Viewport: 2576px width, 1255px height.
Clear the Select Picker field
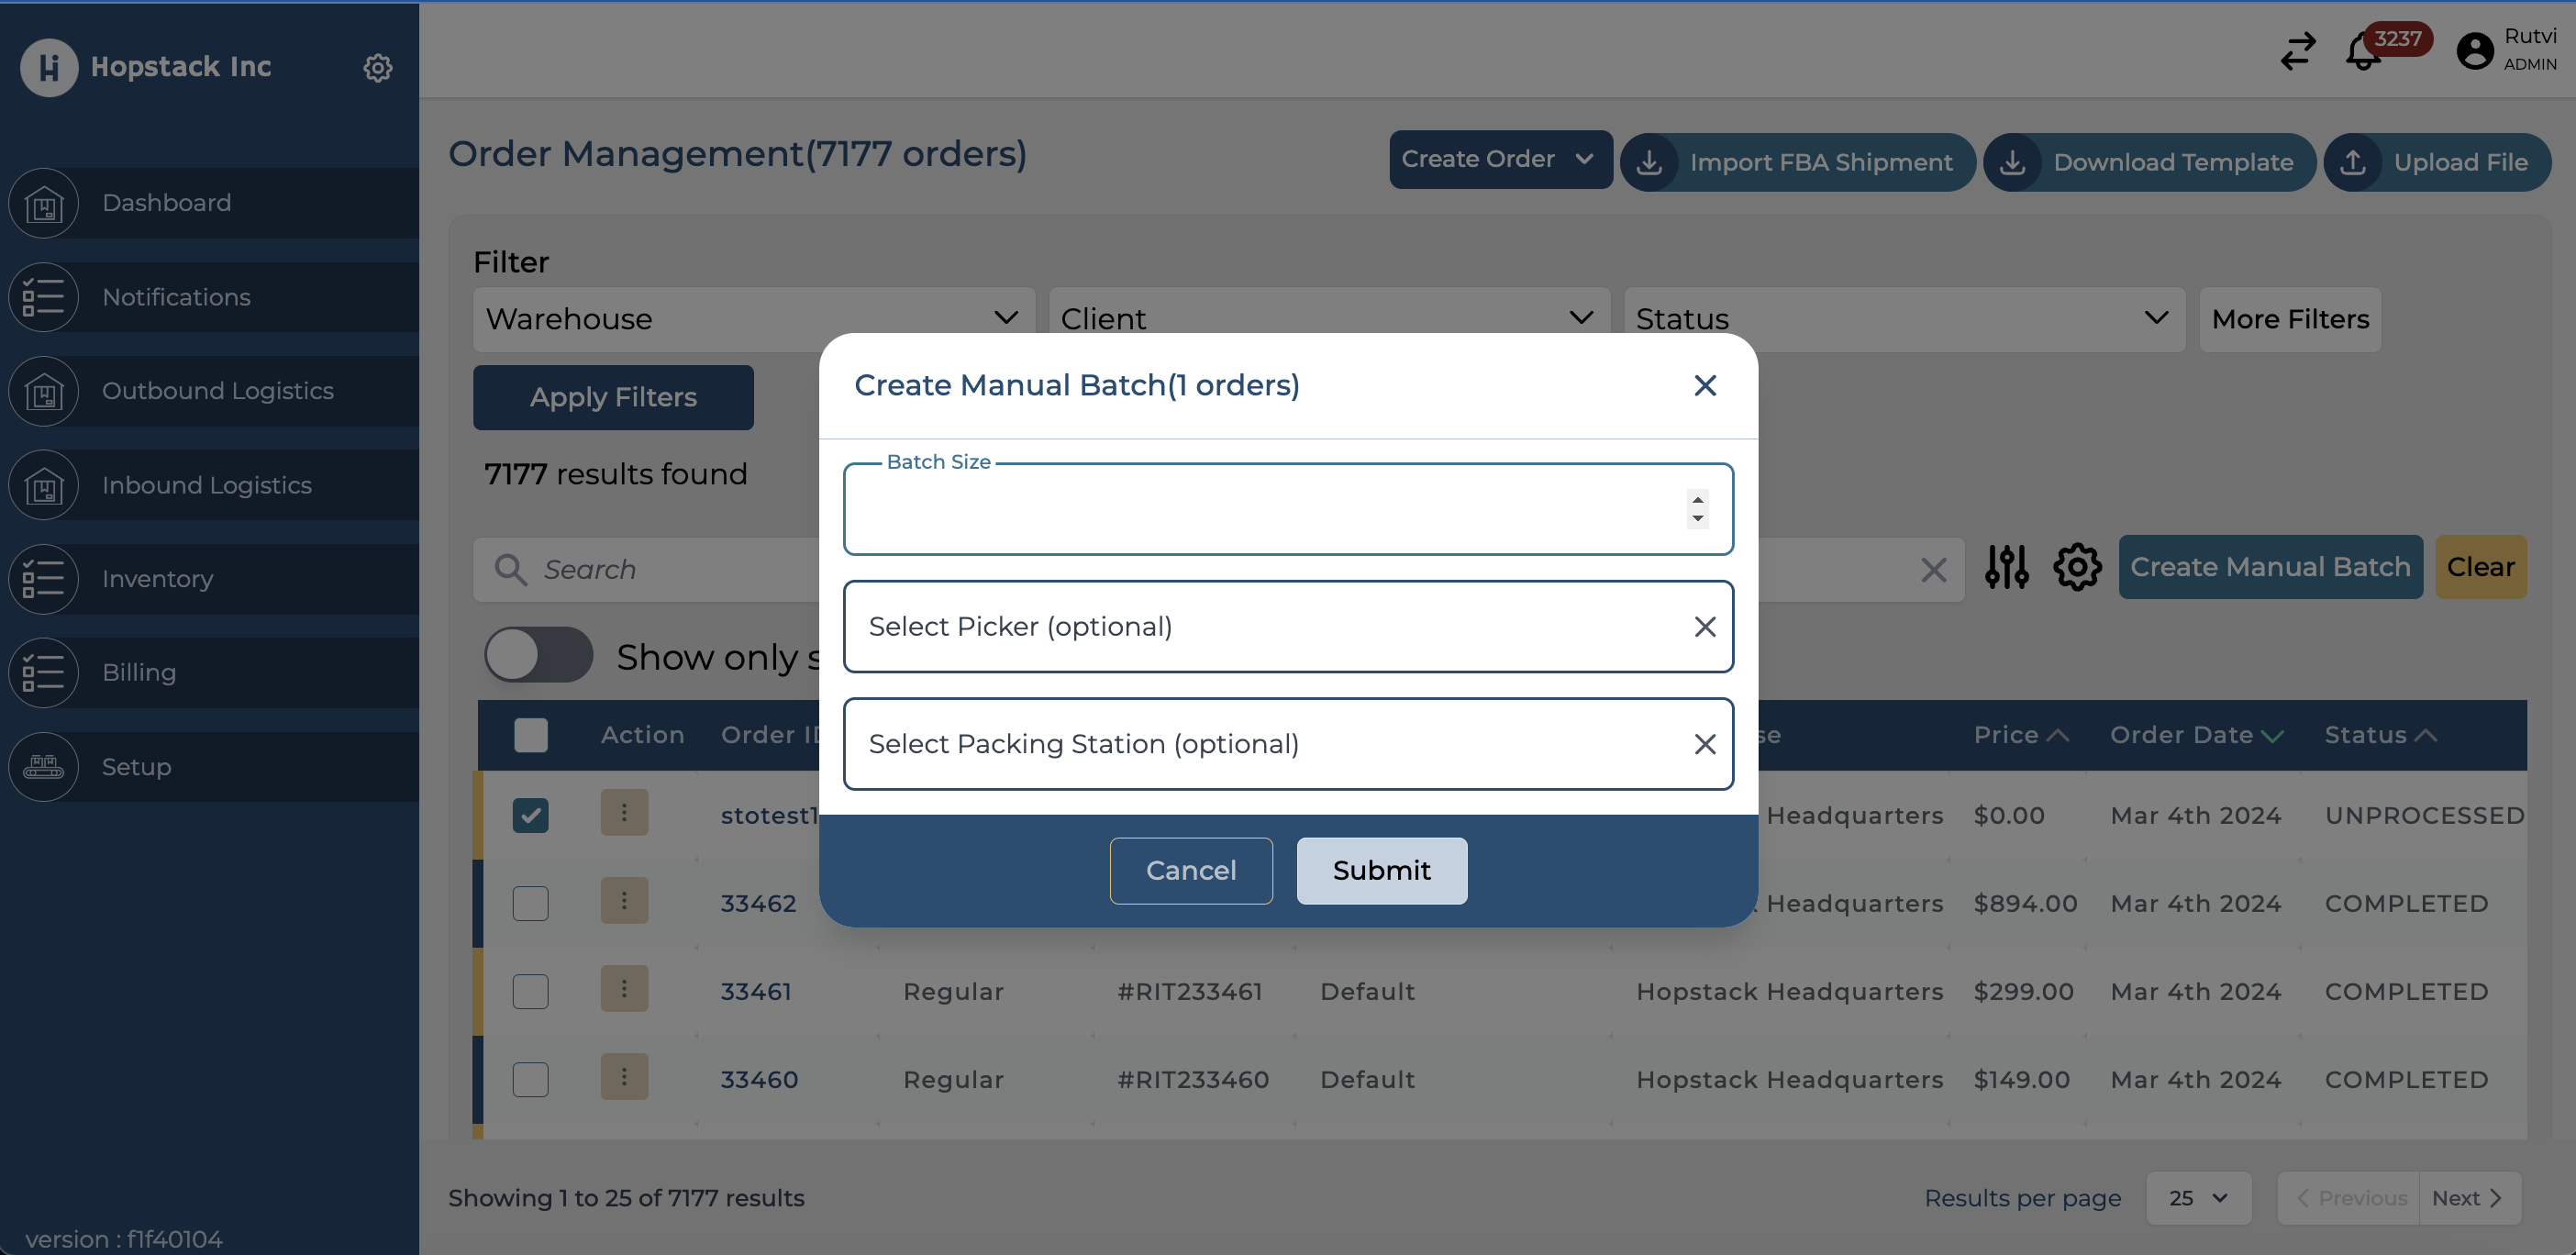1705,627
